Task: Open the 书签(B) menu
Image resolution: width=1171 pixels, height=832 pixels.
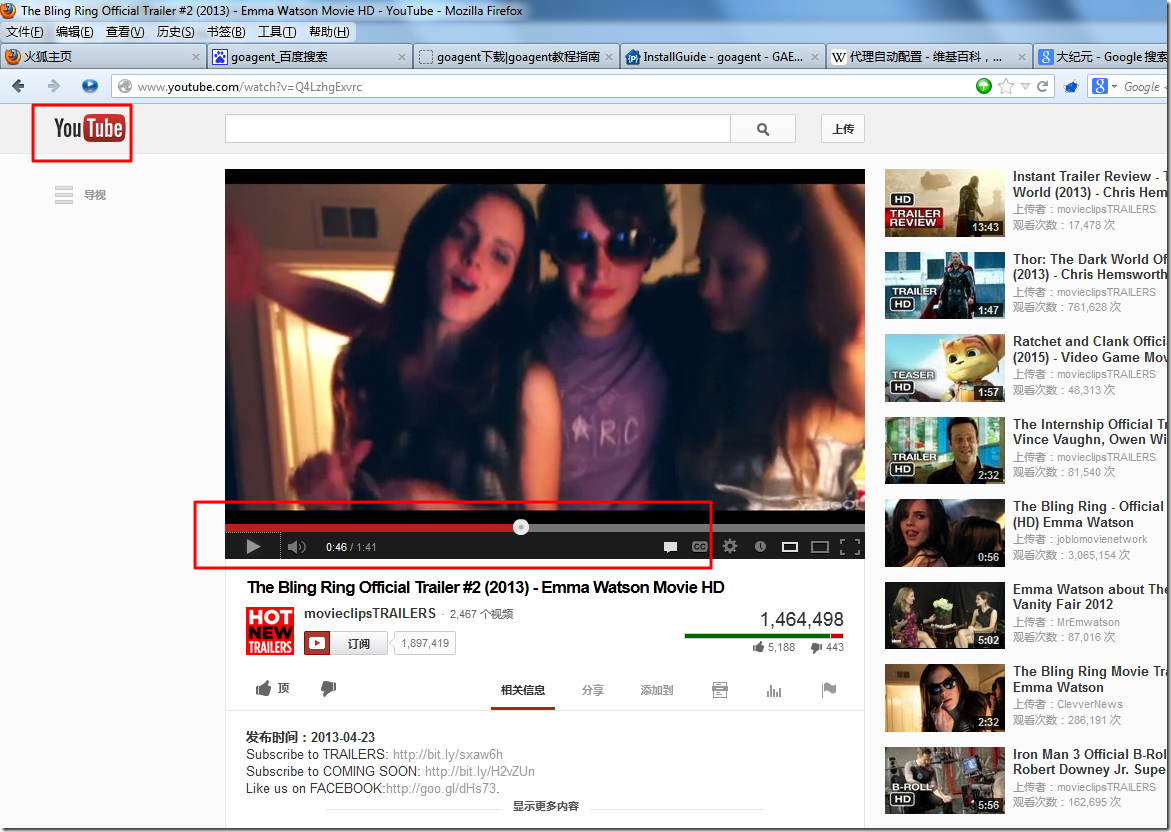Action: (x=226, y=31)
